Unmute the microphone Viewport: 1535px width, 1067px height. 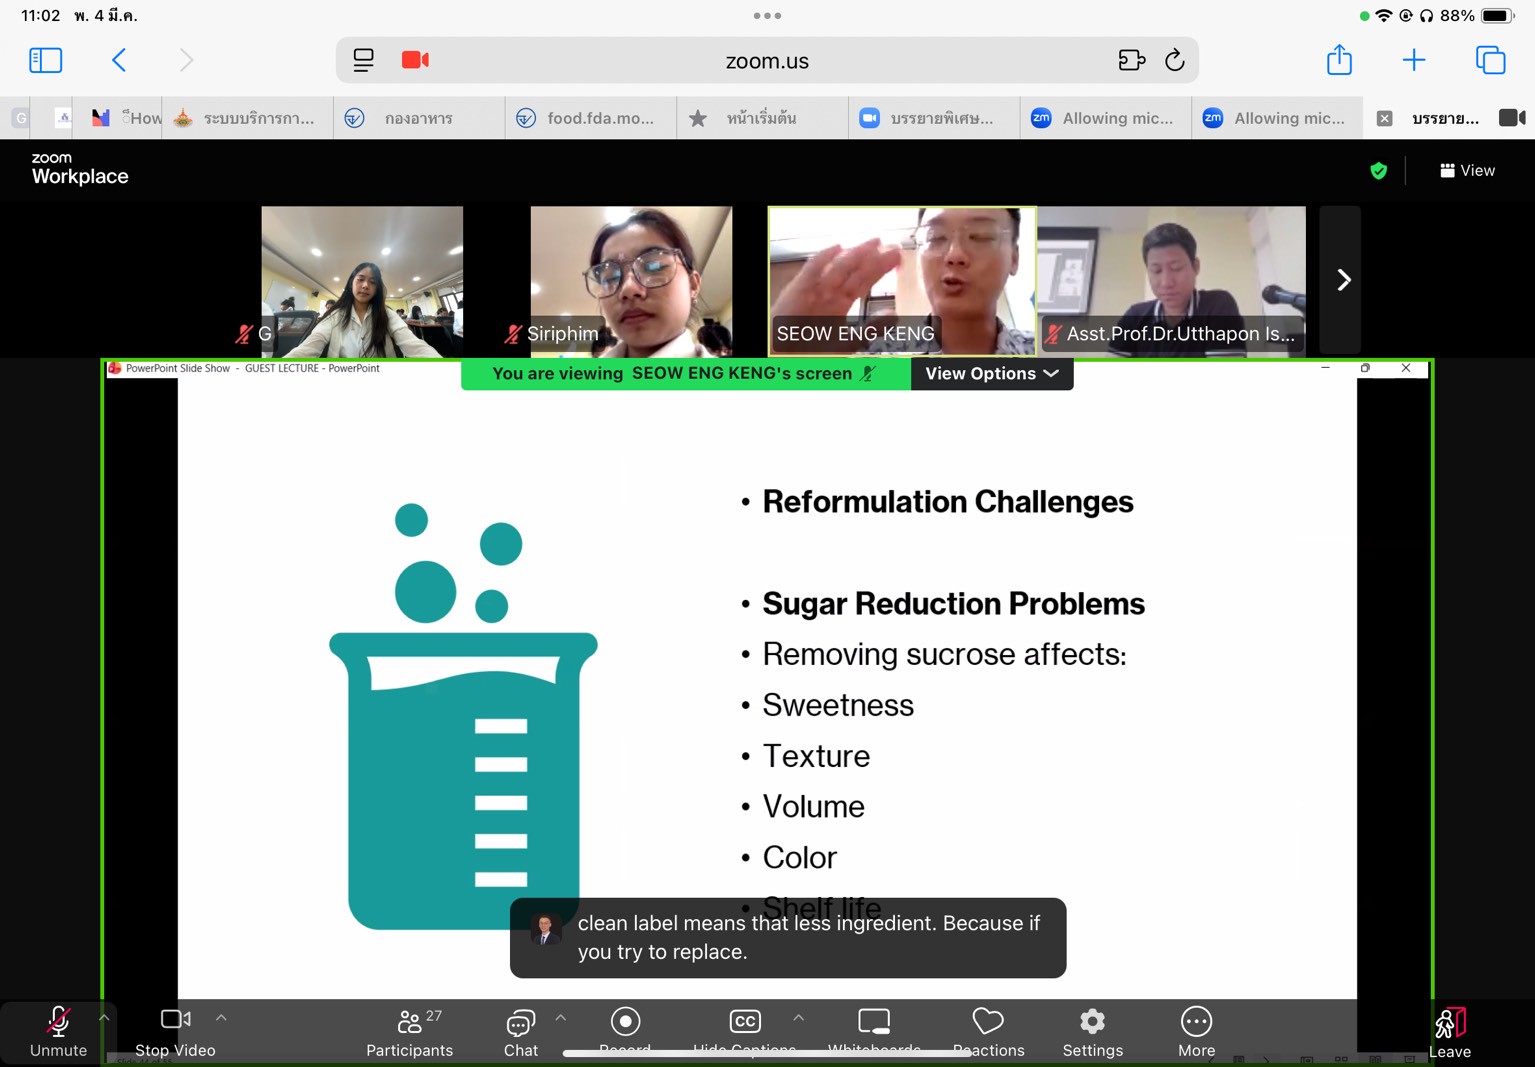point(58,1032)
